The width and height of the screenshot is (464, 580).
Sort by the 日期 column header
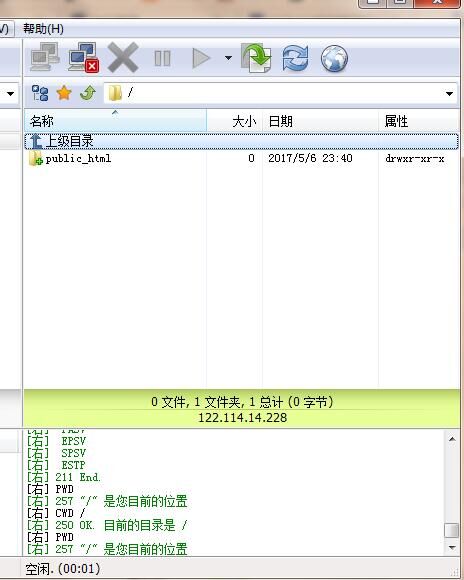(x=320, y=121)
